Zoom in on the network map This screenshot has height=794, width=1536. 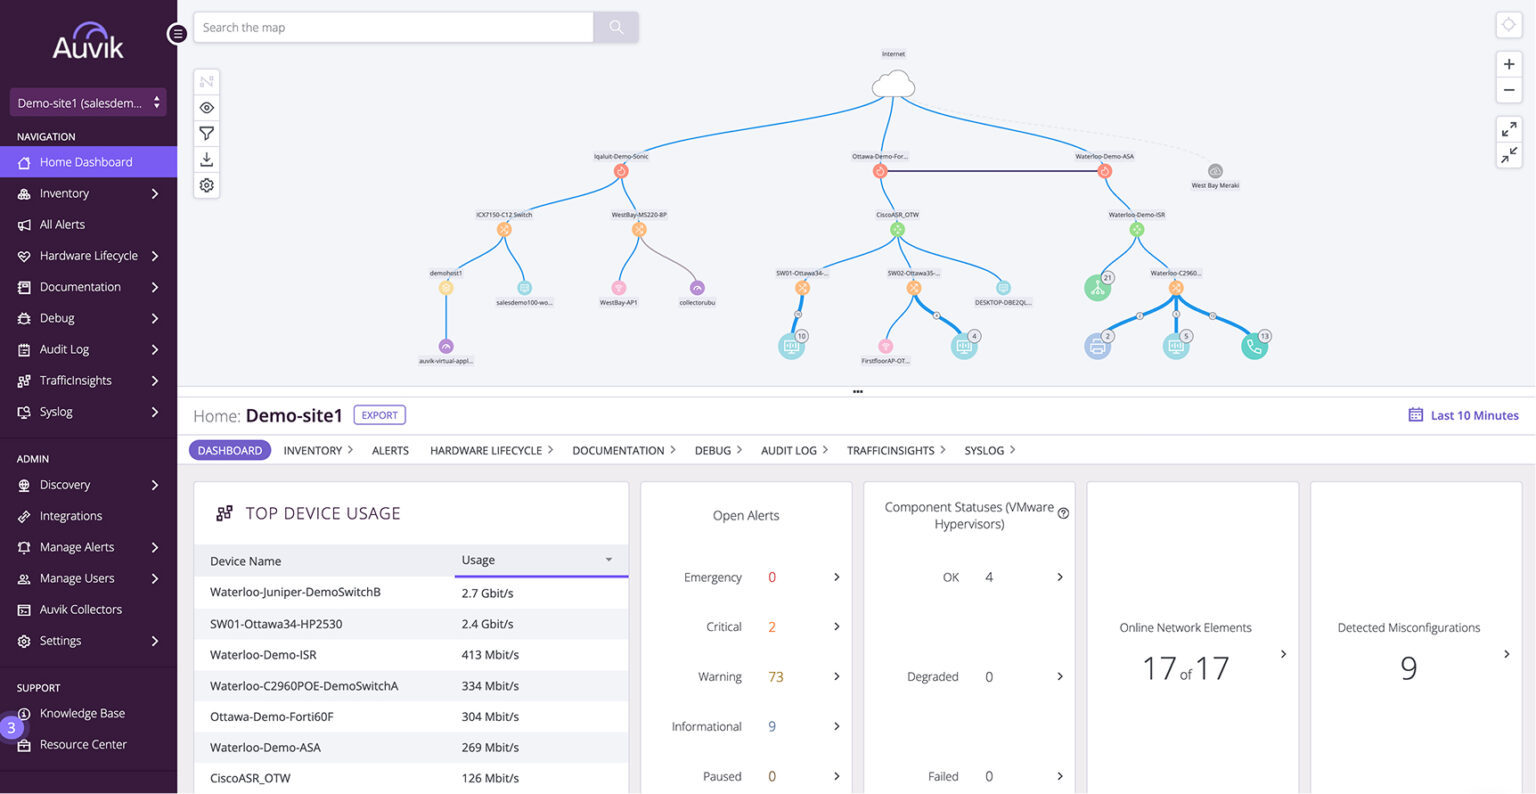[1508, 64]
